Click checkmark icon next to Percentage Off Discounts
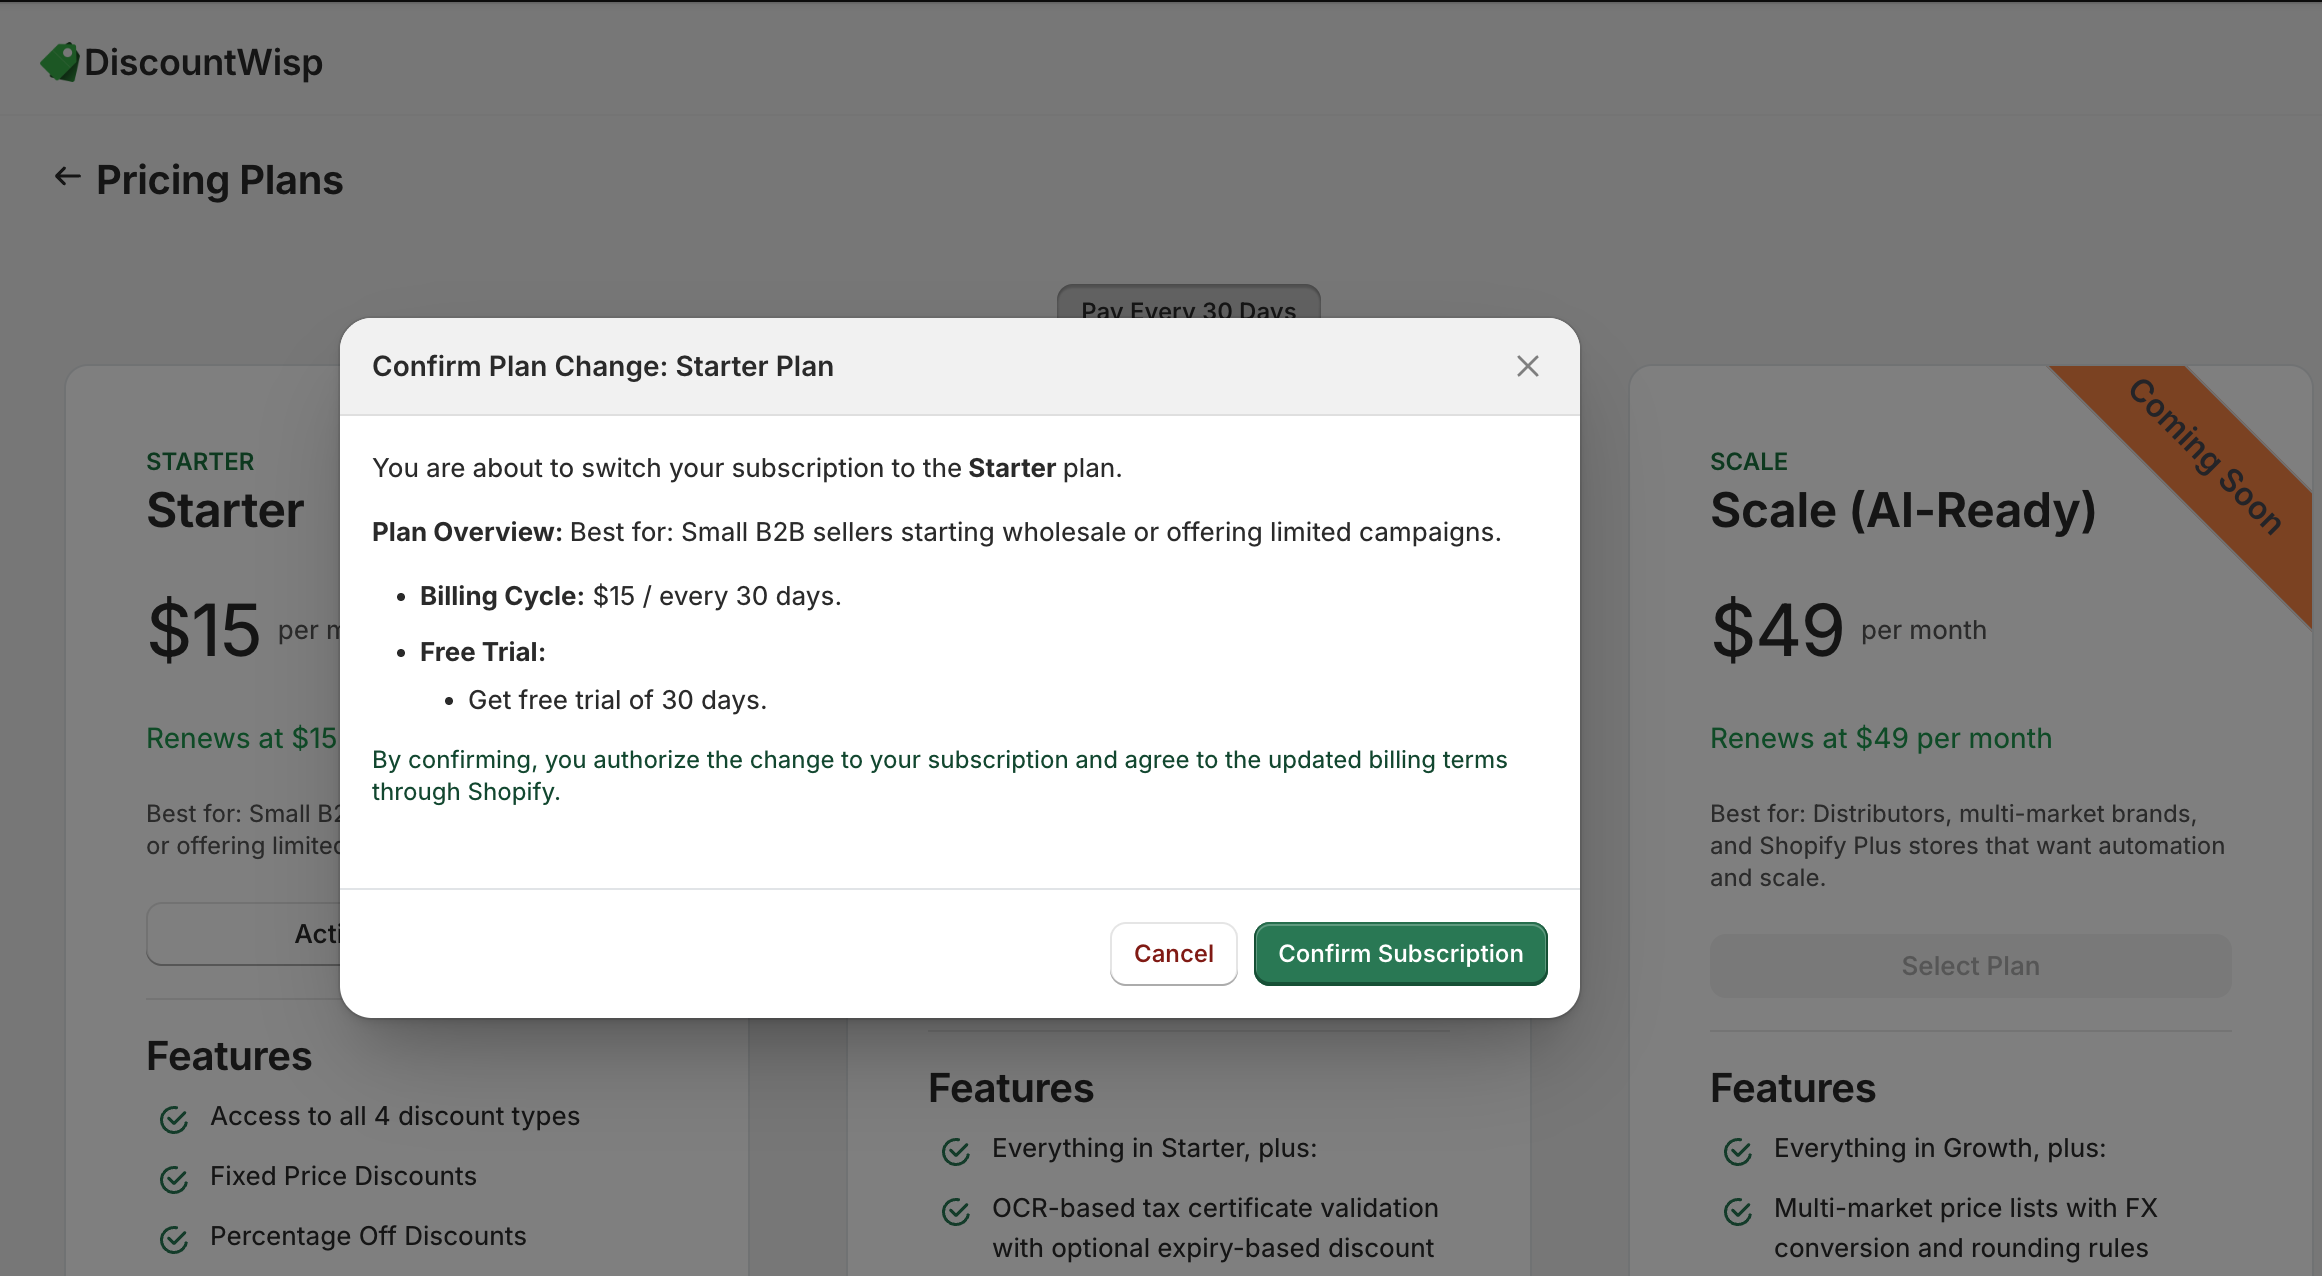 pos(174,1239)
